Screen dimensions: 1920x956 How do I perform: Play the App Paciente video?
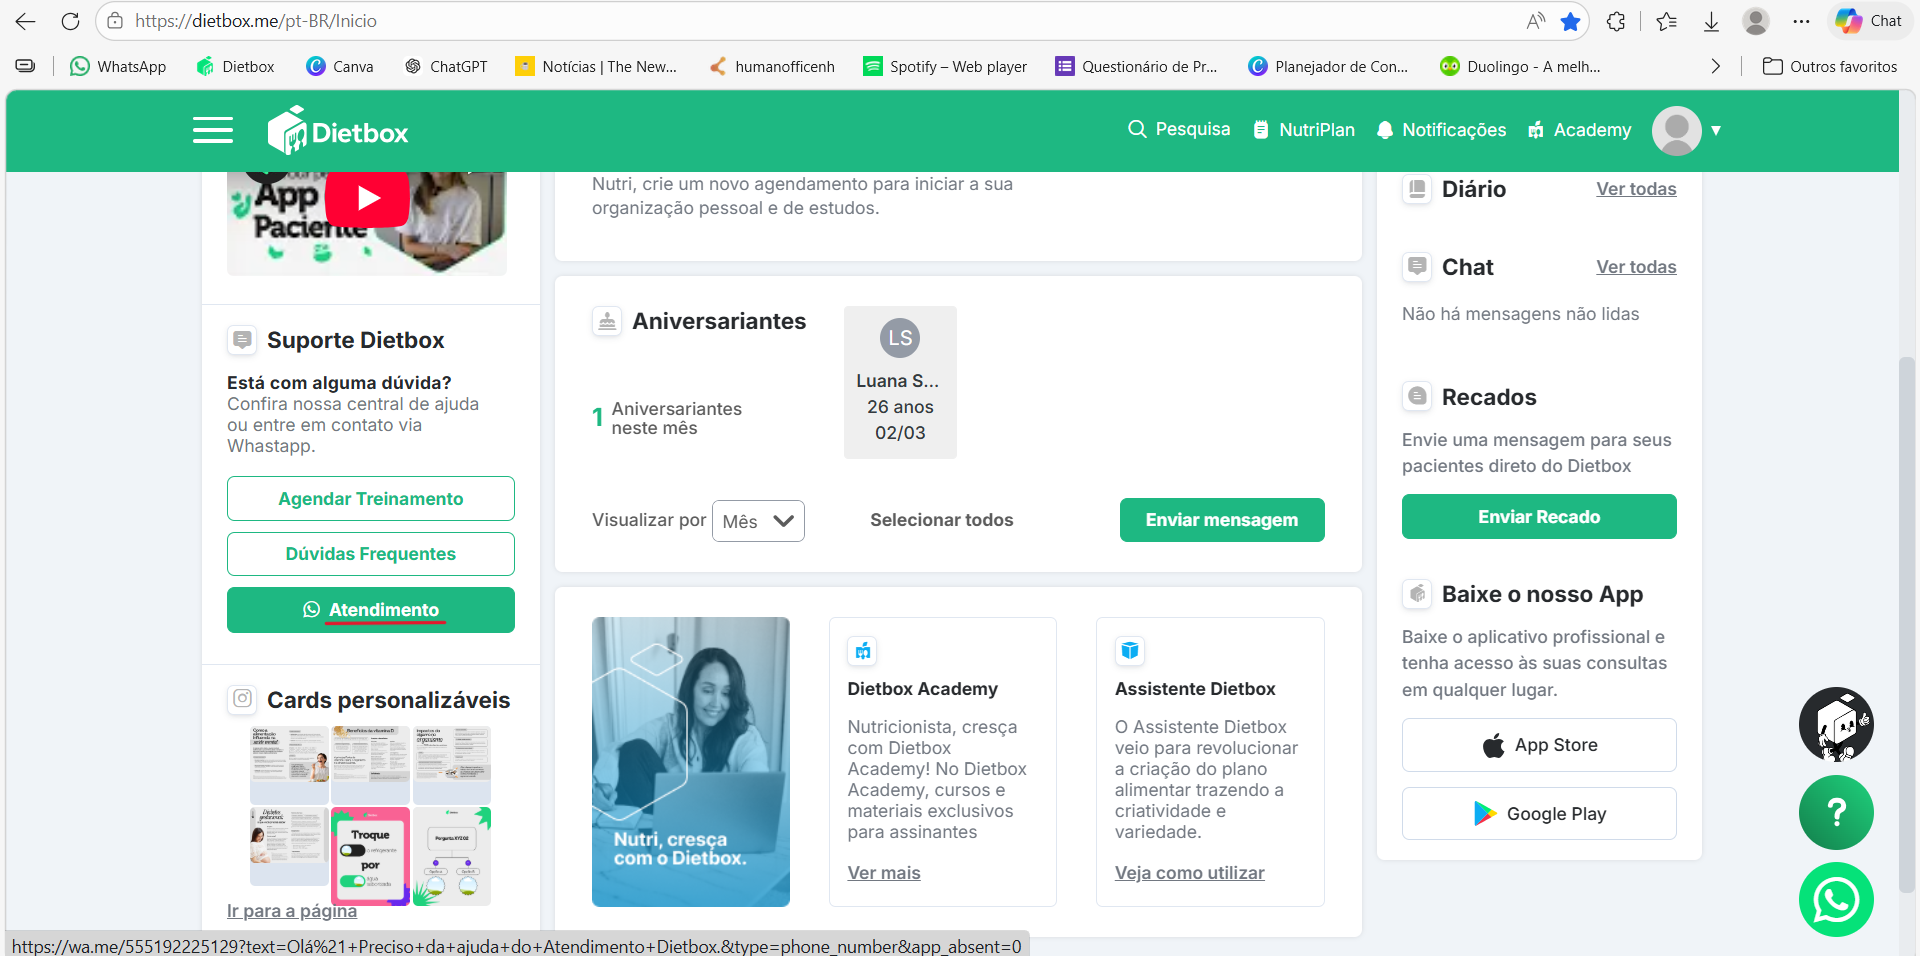pyautogui.click(x=367, y=198)
